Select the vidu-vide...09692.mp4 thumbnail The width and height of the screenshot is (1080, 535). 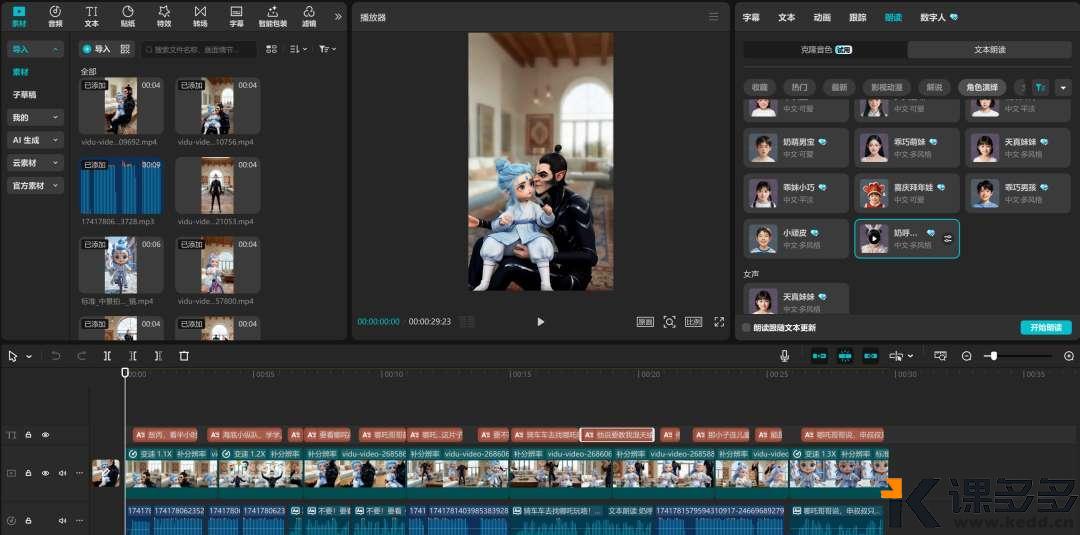point(121,105)
